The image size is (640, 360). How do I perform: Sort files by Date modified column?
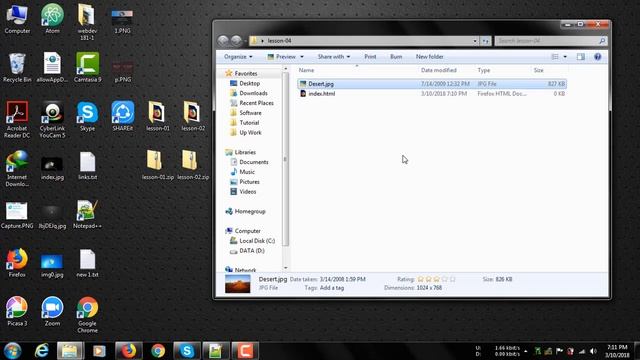click(x=439, y=70)
